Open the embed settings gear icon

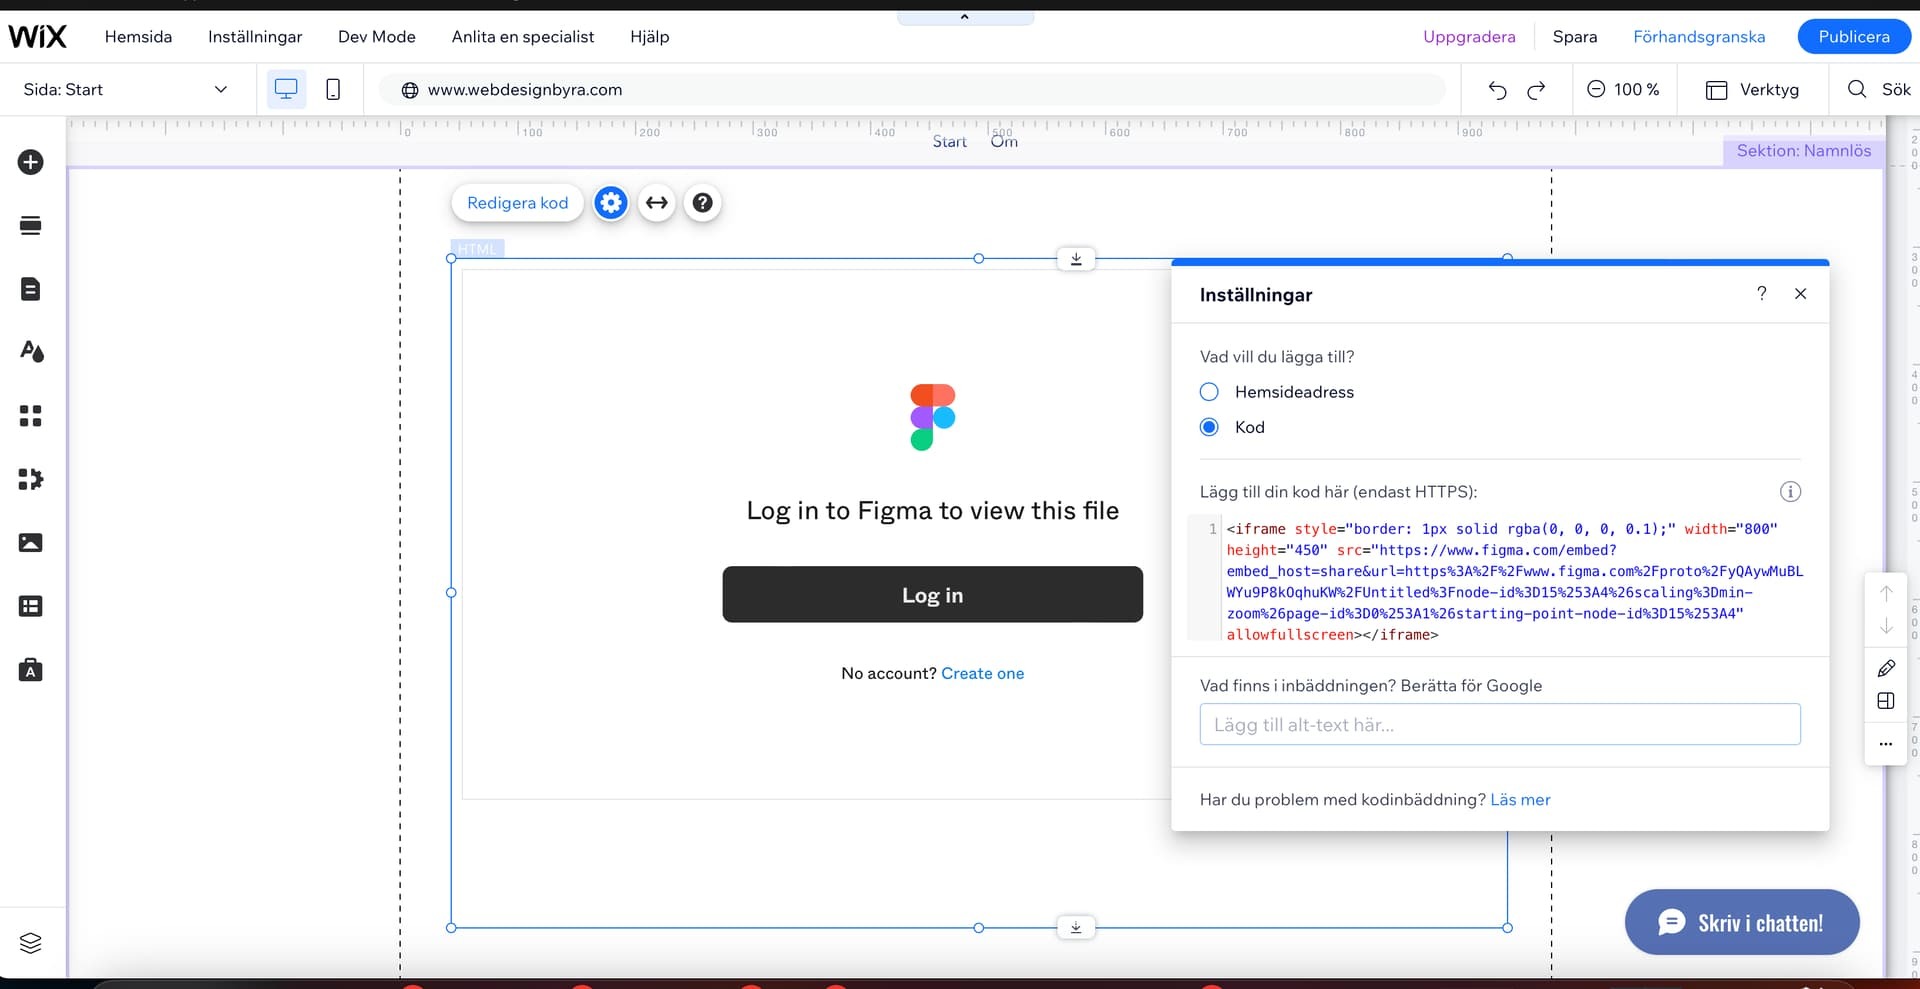(611, 203)
